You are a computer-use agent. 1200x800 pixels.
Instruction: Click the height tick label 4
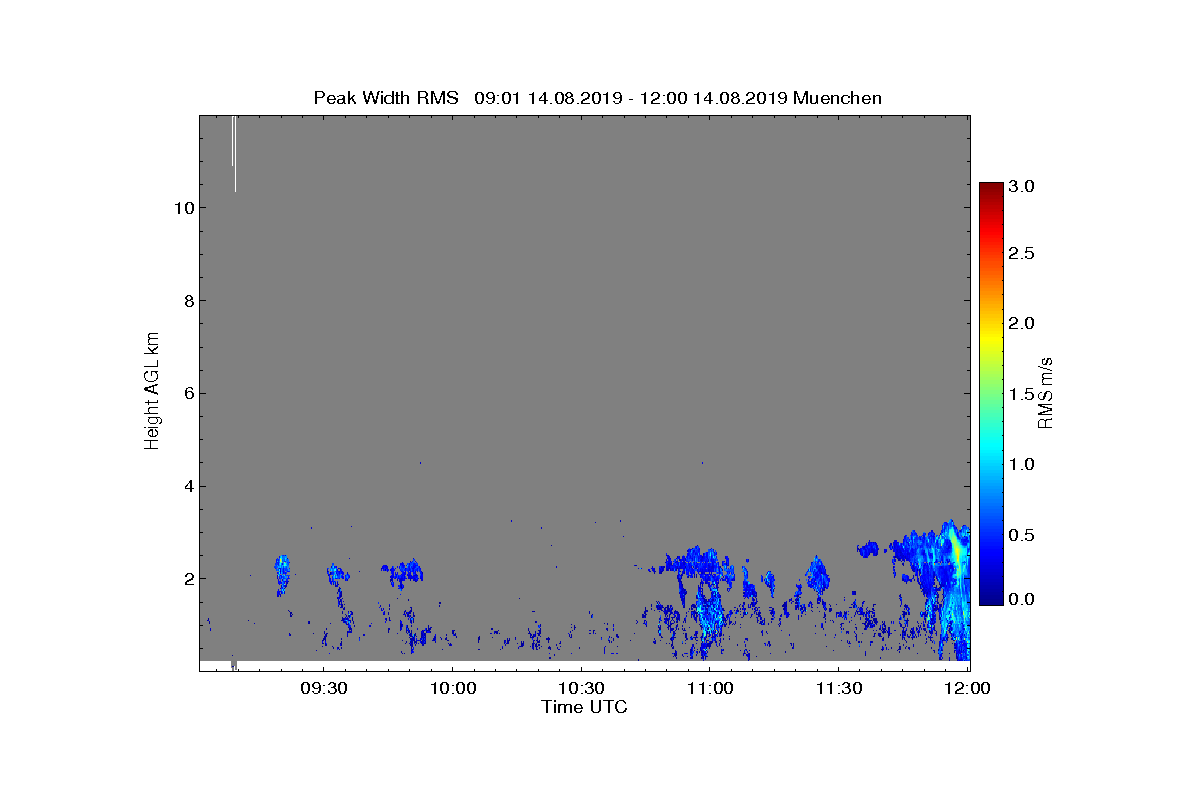pos(187,487)
